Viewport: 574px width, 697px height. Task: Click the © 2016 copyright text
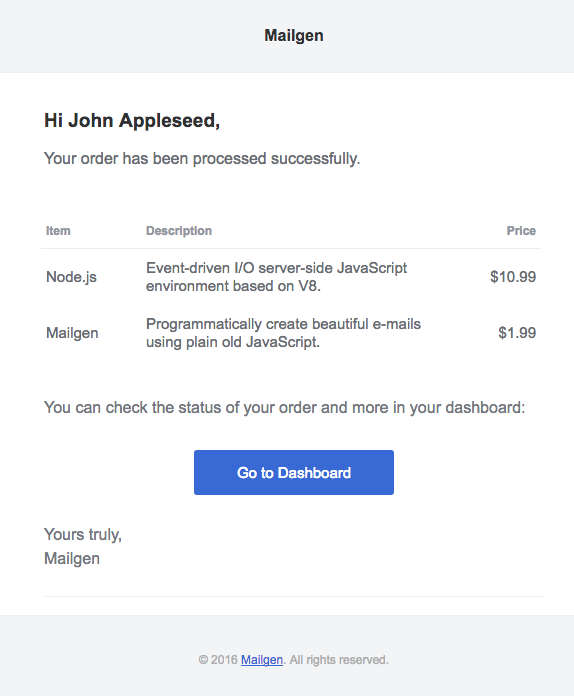tap(218, 660)
